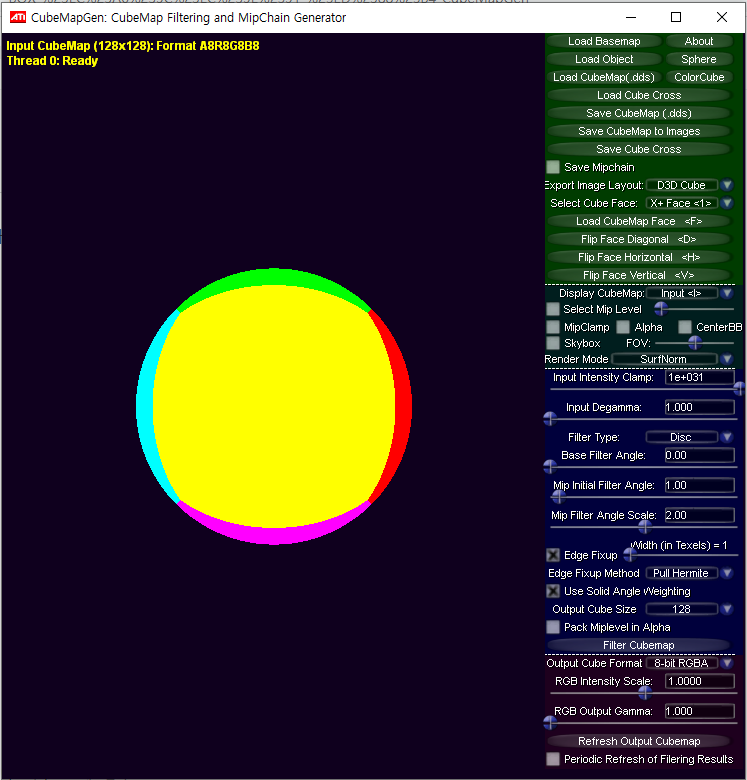Select the Sphere object button
The image size is (747, 780).
(x=699, y=59)
